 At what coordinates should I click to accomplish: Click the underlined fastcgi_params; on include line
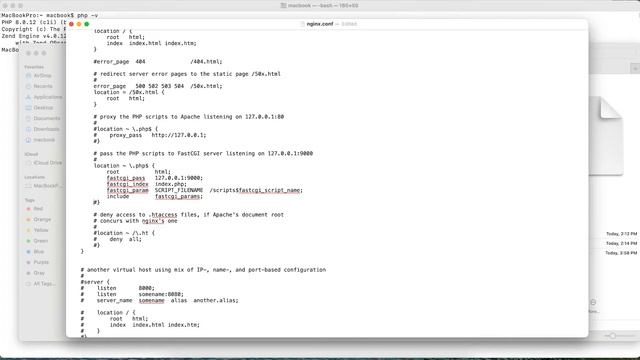click(x=179, y=196)
